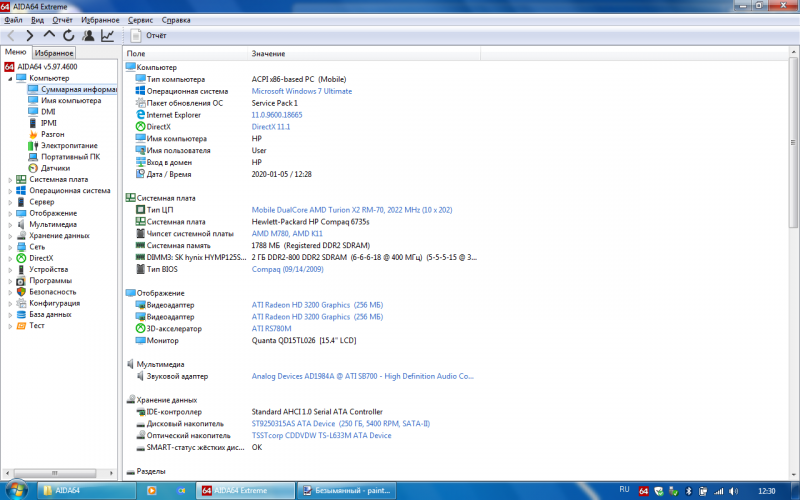Viewport: 800px width, 500px height.
Task: Click the volume speaker tray icon
Action: 733,491
